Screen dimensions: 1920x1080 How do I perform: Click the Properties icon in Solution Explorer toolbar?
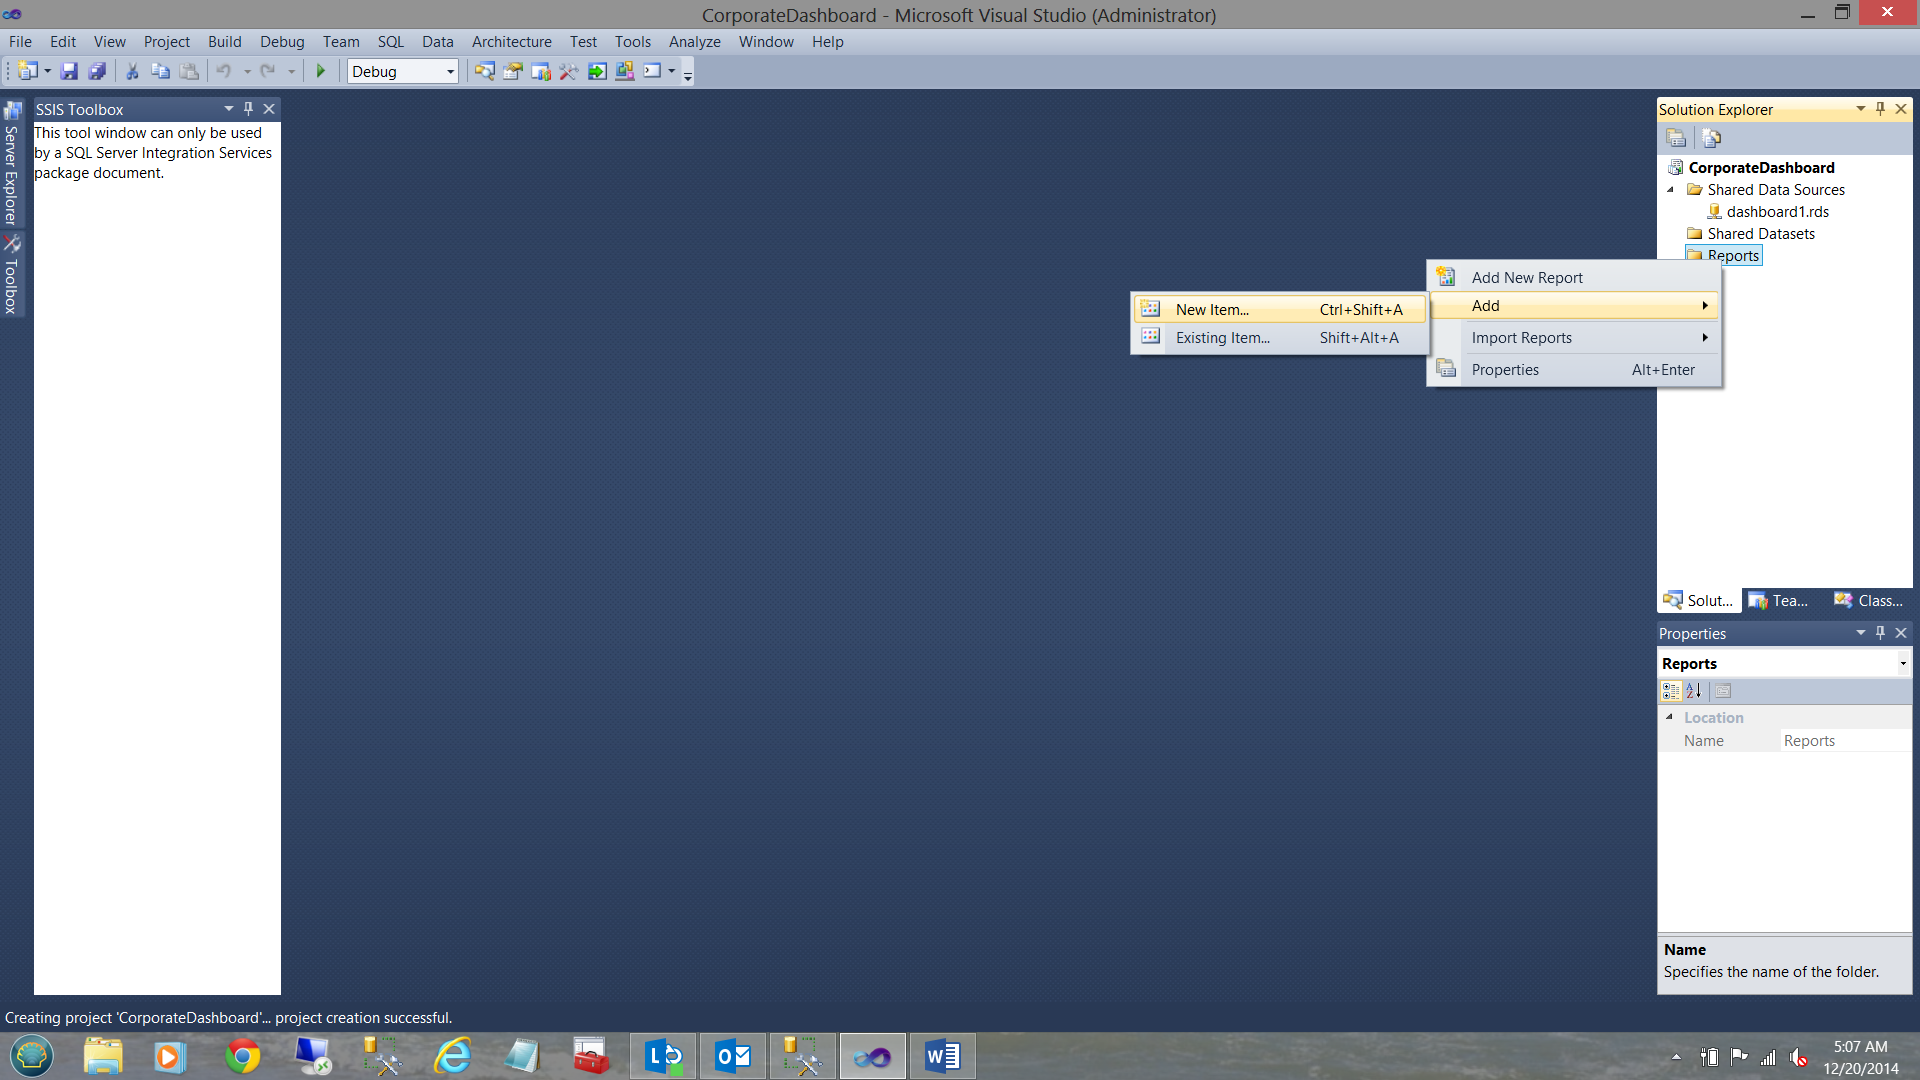click(x=1677, y=138)
